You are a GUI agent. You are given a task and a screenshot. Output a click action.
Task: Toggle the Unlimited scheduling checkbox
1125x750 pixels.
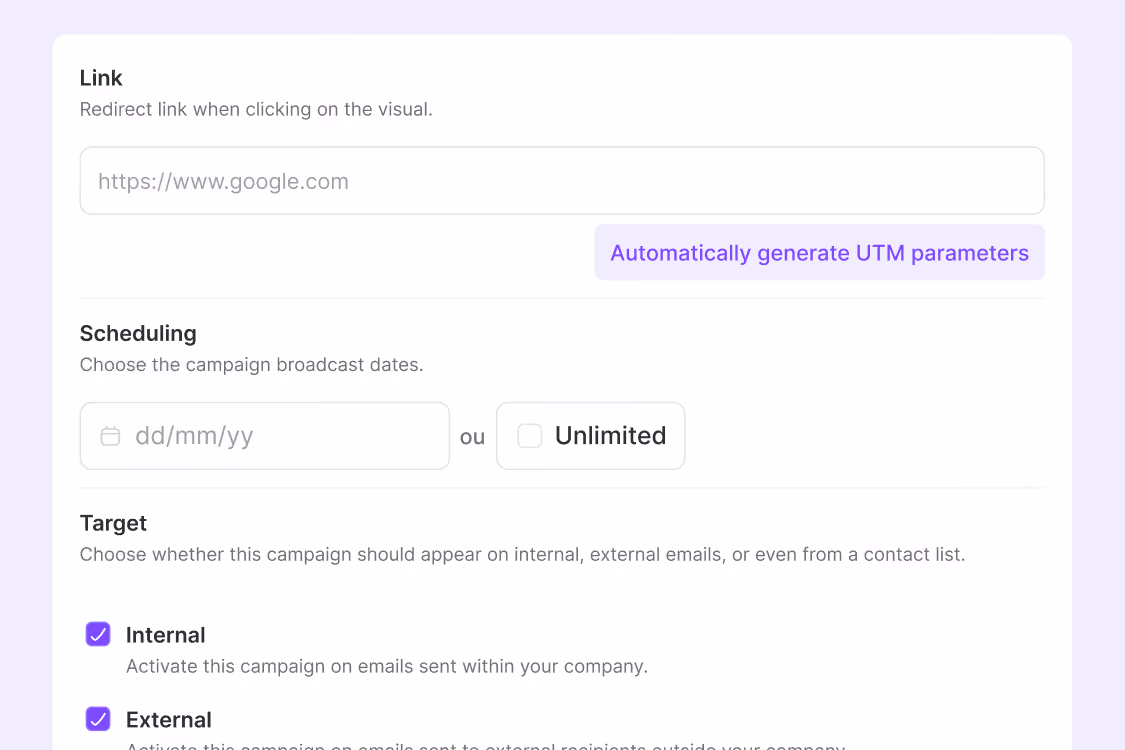(529, 436)
